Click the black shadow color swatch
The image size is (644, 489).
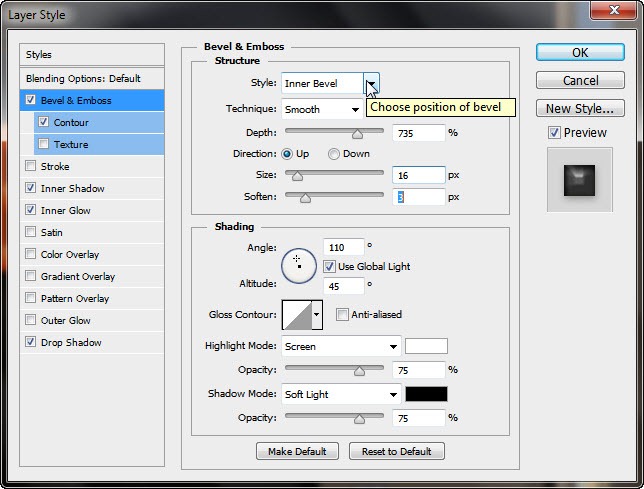(x=426, y=394)
